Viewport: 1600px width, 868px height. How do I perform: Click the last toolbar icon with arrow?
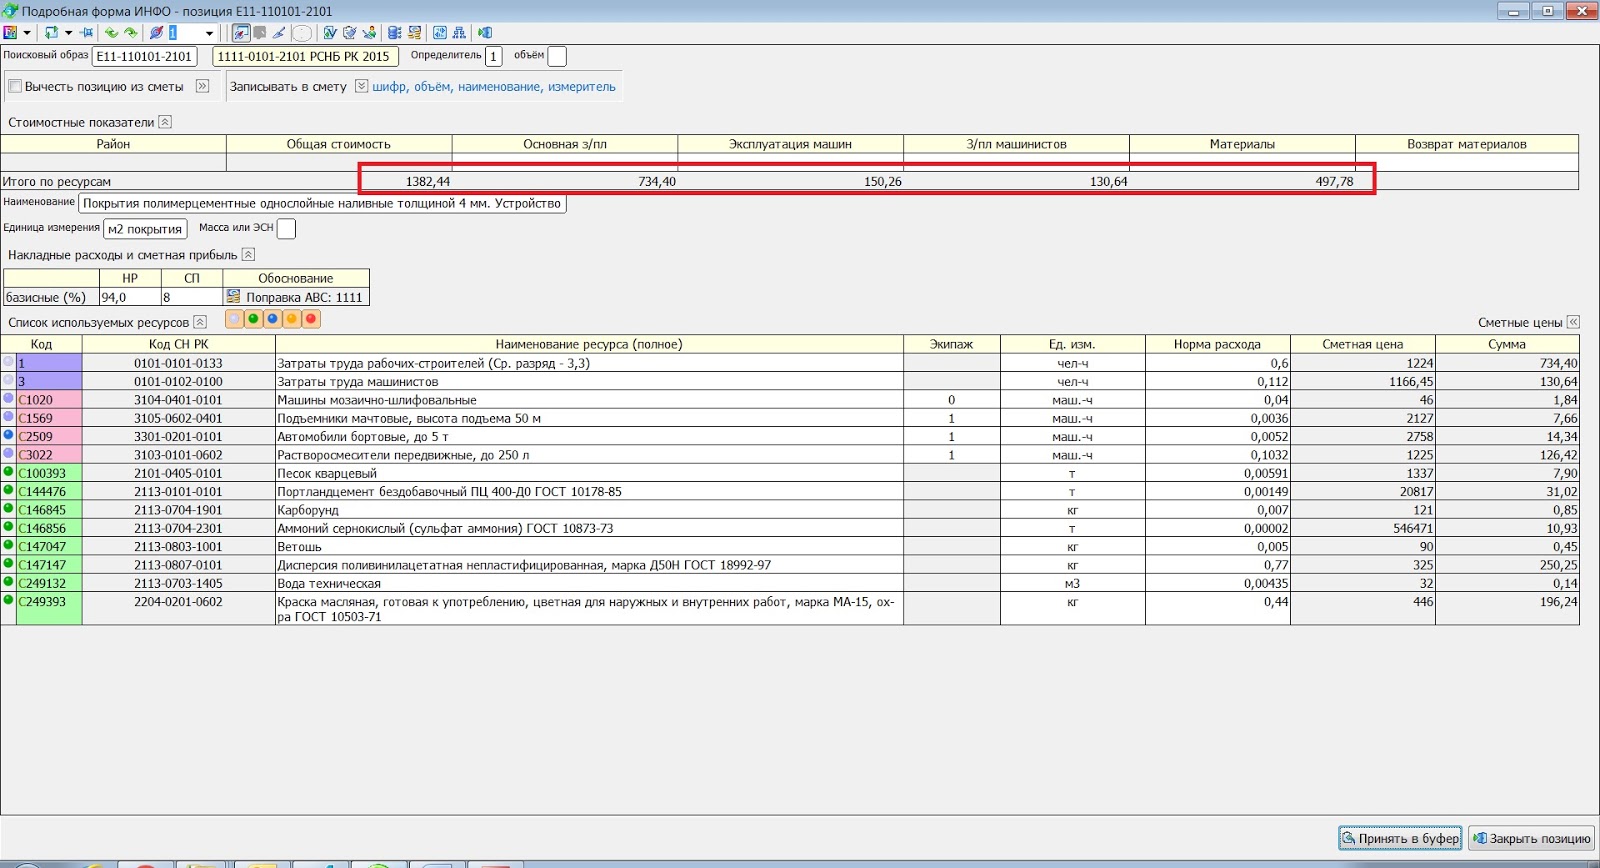point(484,33)
